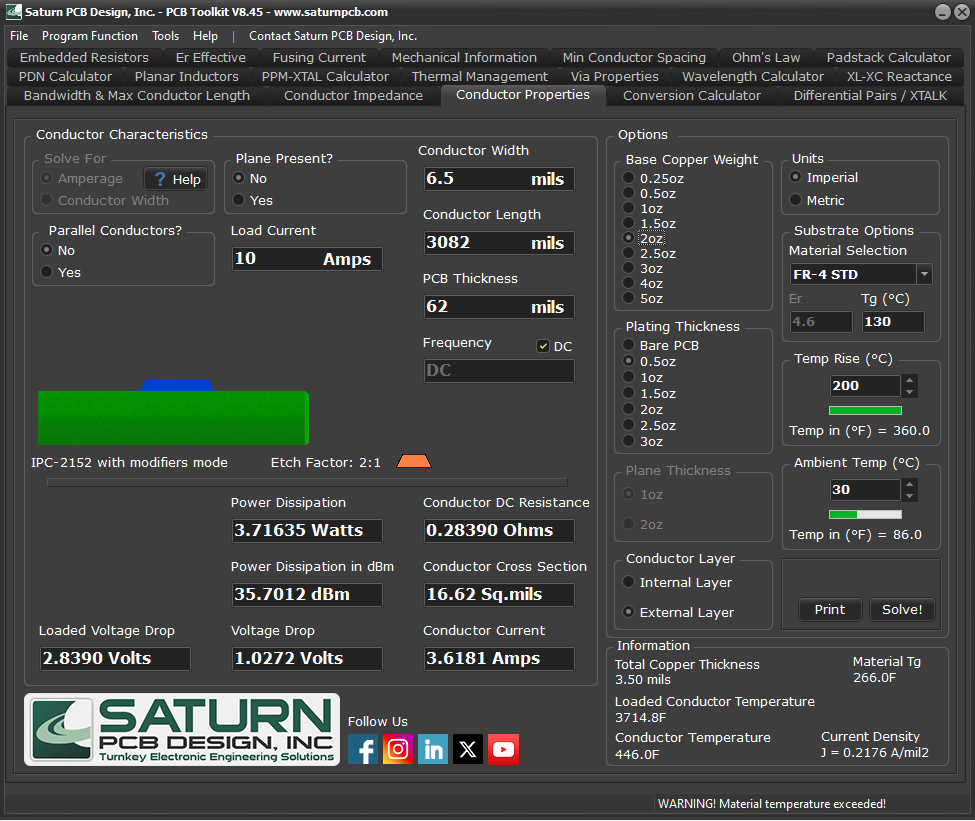This screenshot has height=821, width=975.
Task: Open the Ohm's Law tab
Action: pos(765,58)
